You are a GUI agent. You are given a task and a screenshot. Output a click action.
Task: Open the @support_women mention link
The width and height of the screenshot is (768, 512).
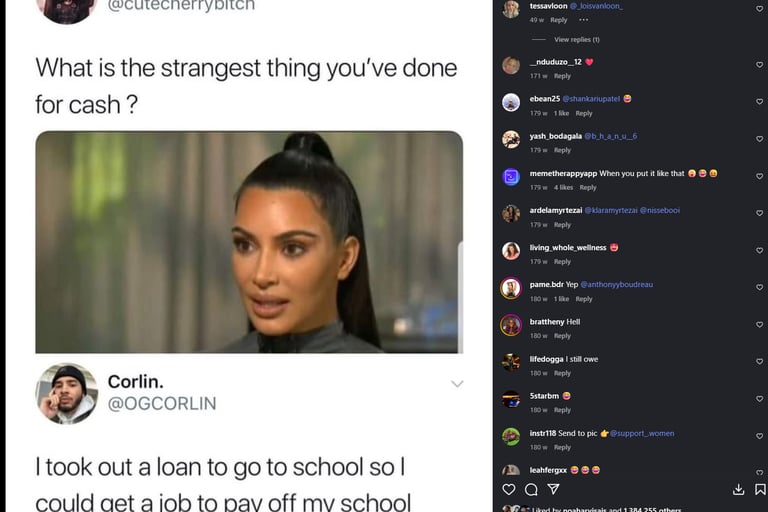pyautogui.click(x=642, y=433)
